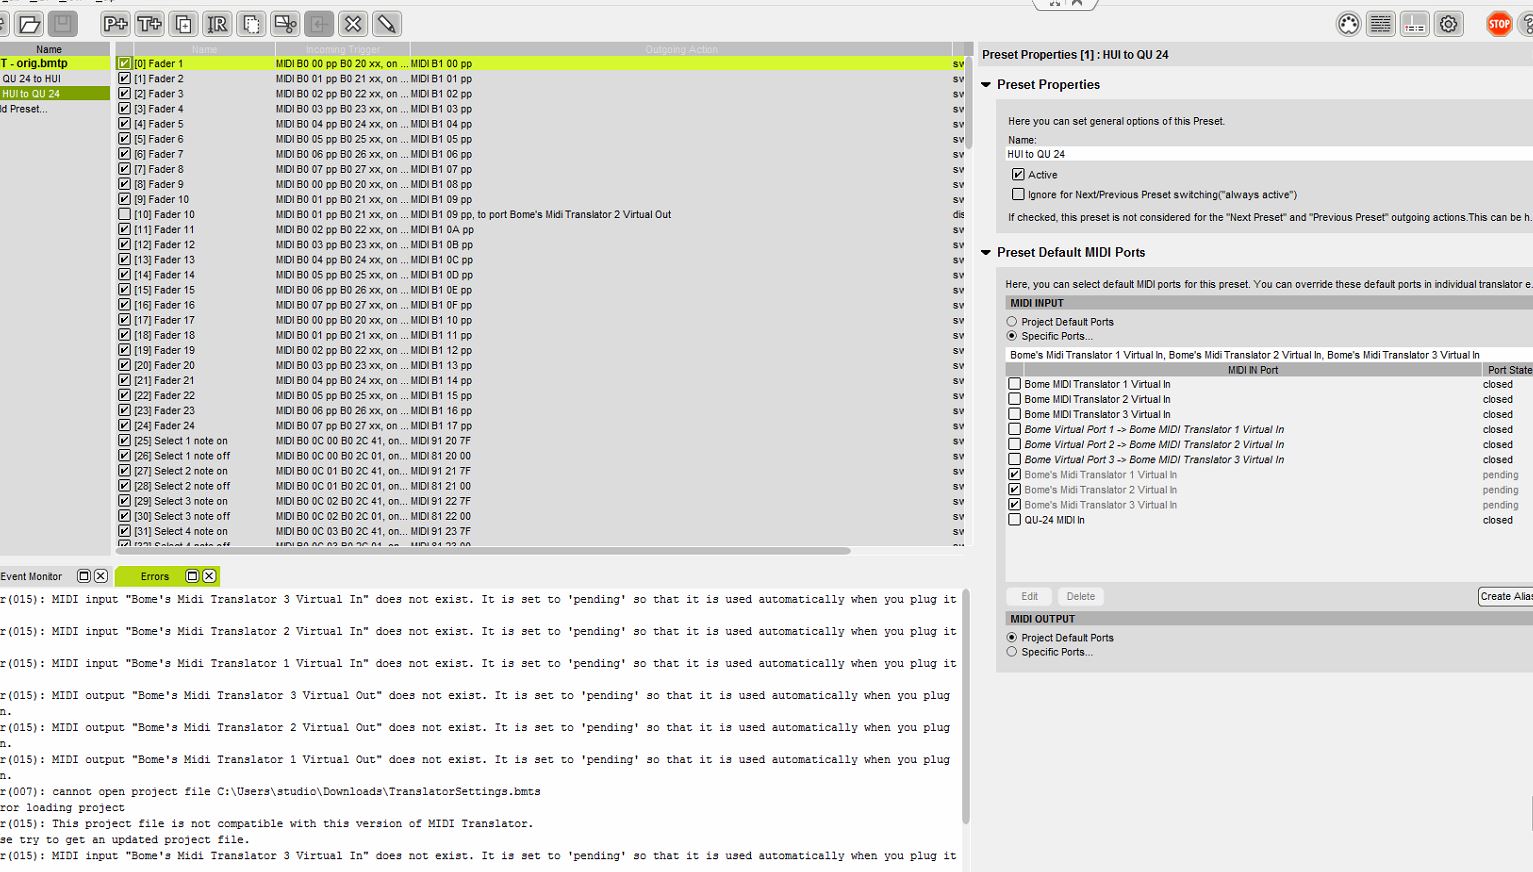Select the [16] Fader 16 translator row

tap(541, 305)
